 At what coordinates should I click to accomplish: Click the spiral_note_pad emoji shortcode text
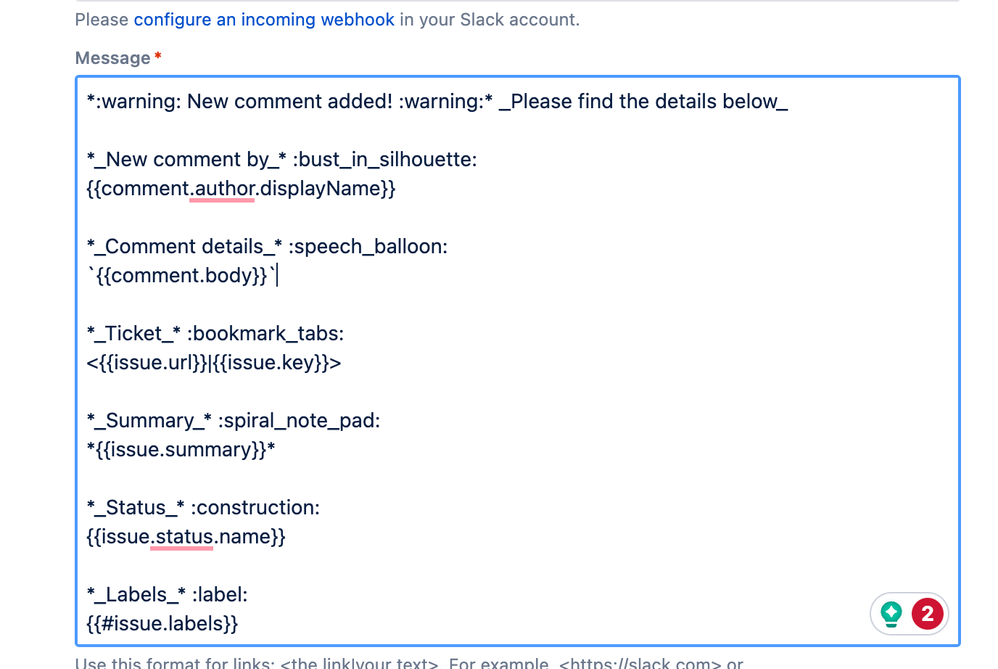coord(302,420)
